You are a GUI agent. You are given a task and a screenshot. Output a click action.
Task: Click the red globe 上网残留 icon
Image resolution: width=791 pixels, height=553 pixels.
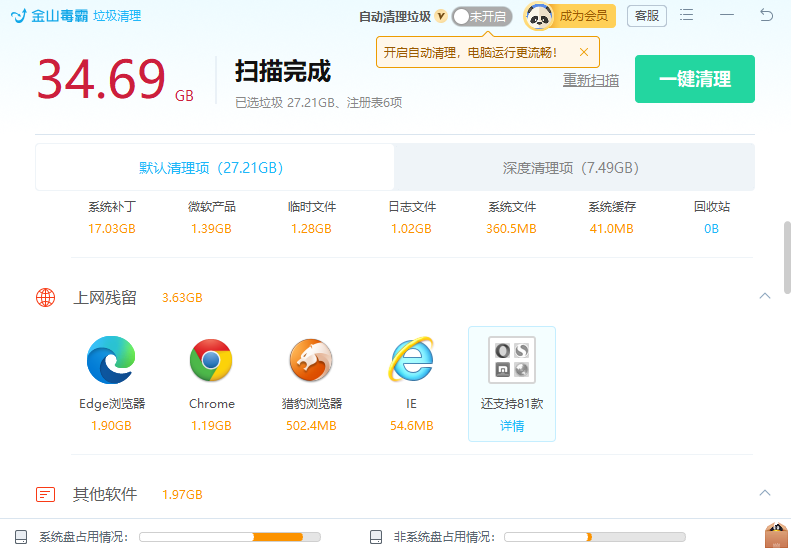coord(45,298)
